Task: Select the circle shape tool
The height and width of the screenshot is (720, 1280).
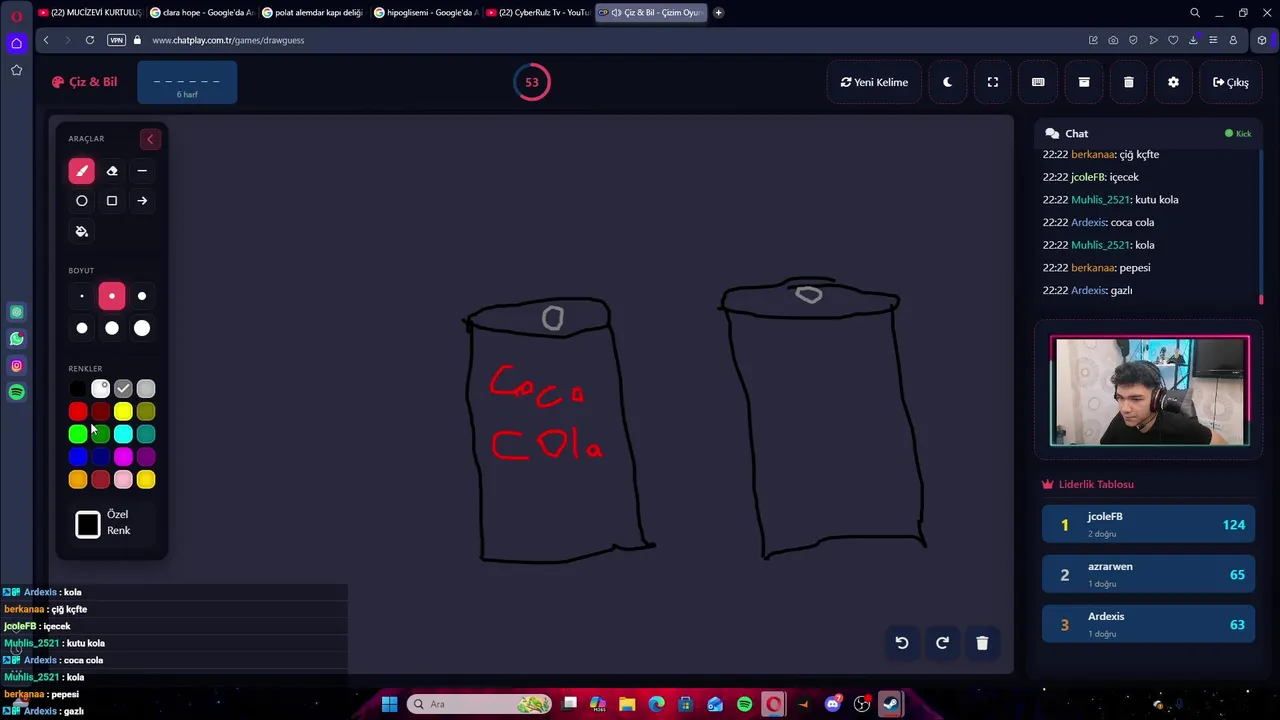Action: click(82, 201)
